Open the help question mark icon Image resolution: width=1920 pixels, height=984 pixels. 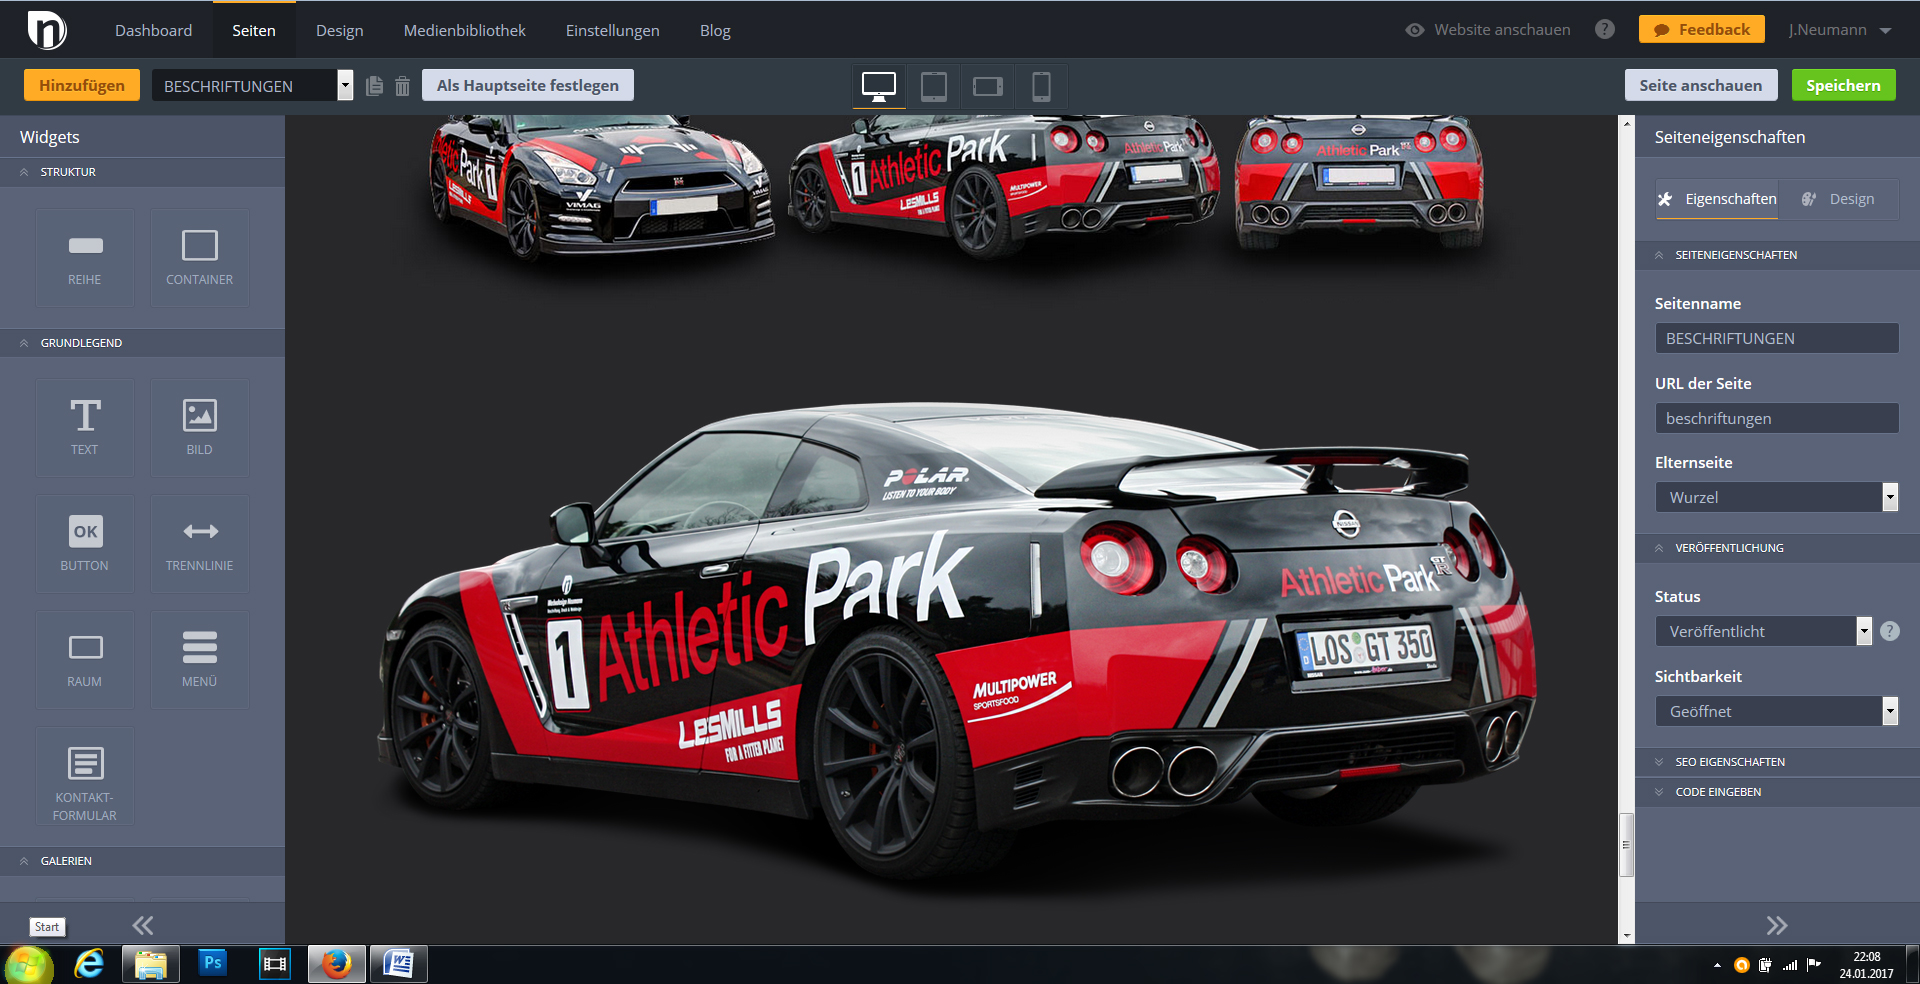[1604, 30]
